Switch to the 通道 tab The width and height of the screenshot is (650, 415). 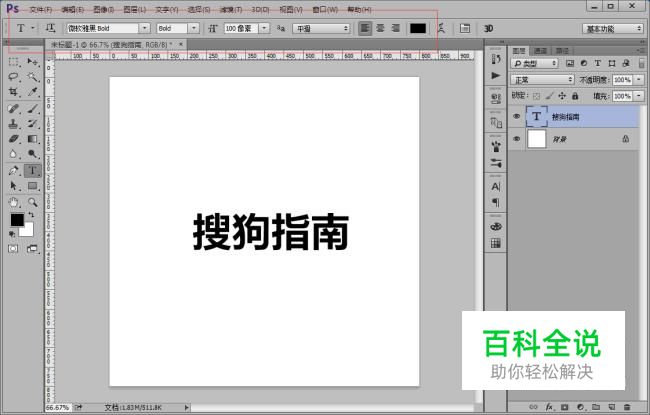tap(540, 51)
